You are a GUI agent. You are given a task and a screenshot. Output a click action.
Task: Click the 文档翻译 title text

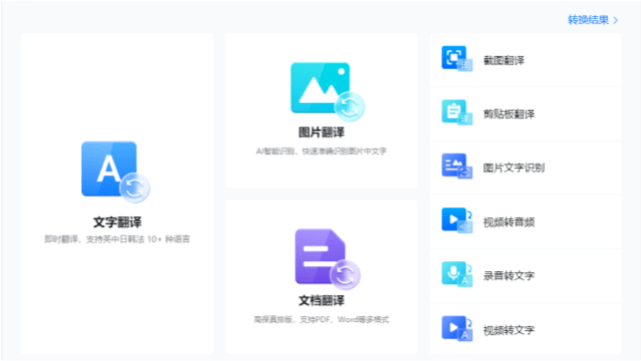click(321, 300)
